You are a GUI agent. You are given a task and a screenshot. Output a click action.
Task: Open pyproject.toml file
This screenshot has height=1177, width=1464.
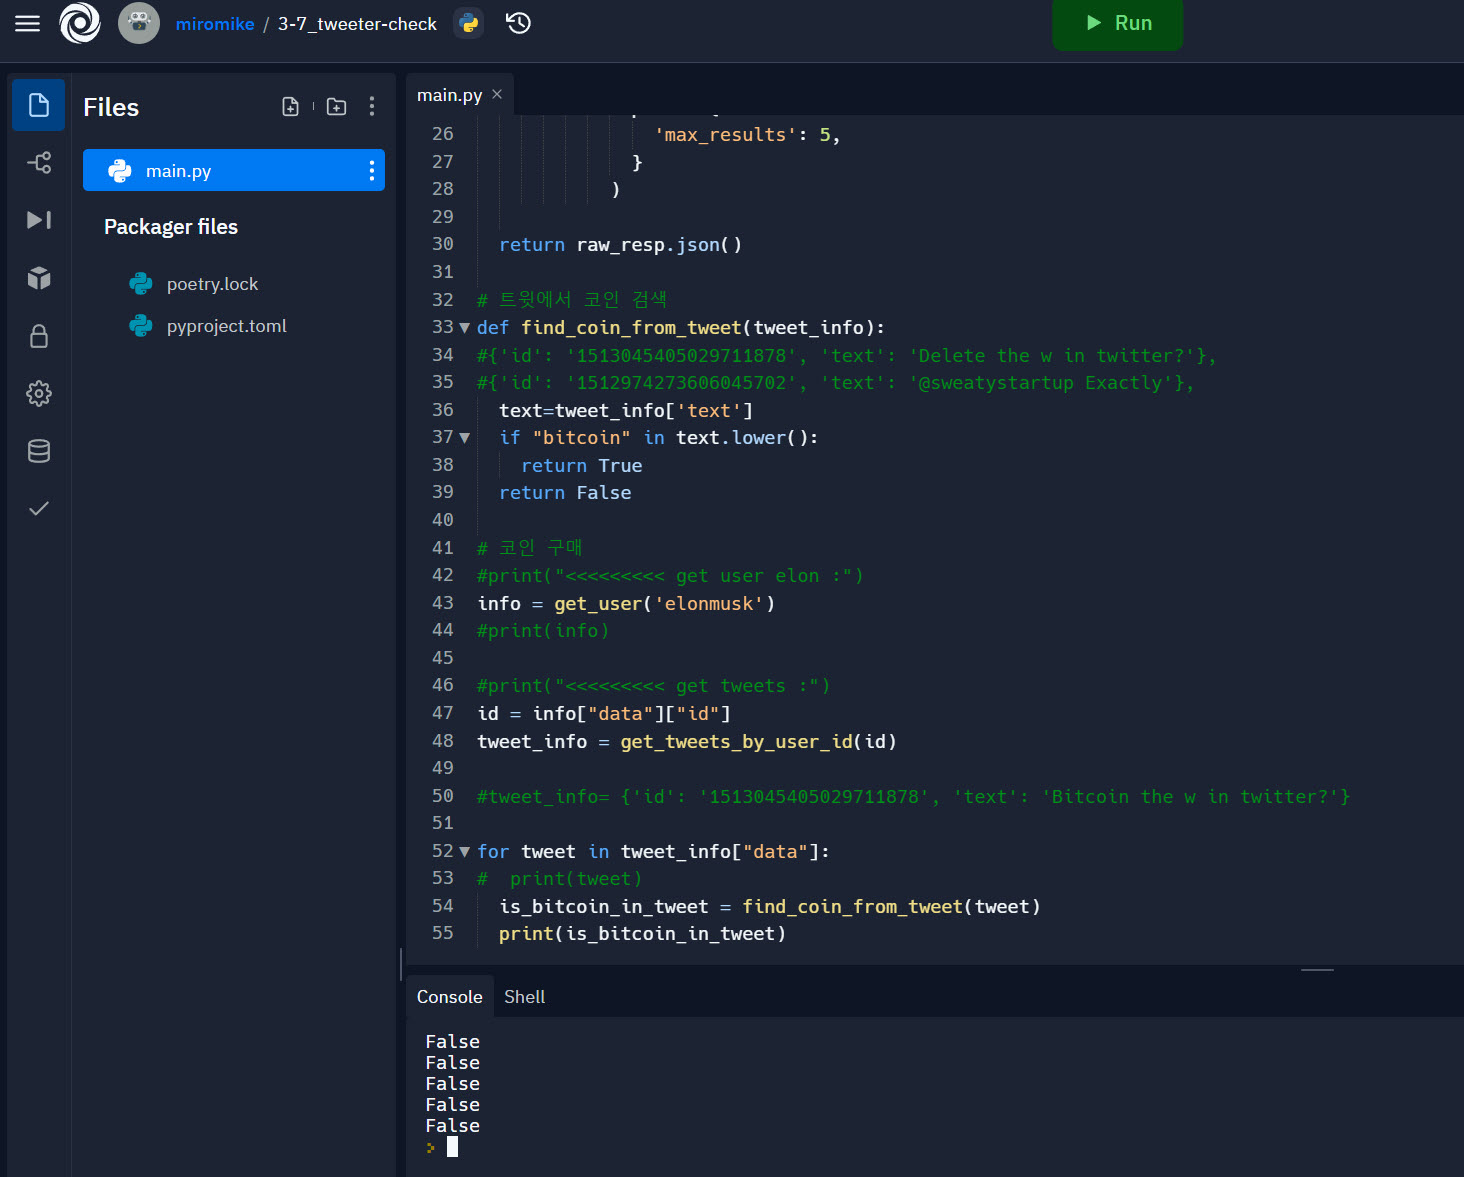coord(227,326)
